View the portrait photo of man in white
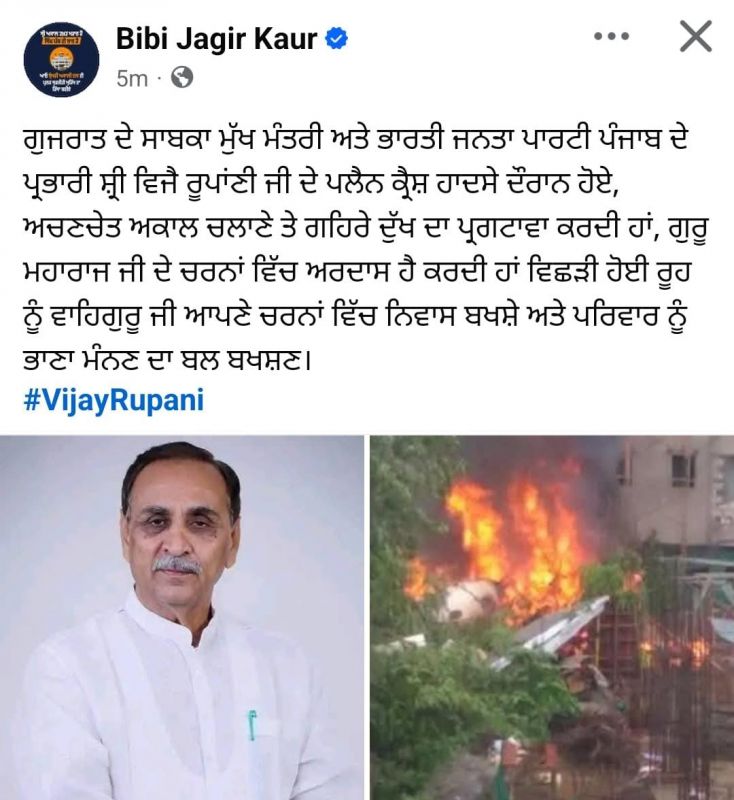This screenshot has height=800, width=734. (182, 618)
